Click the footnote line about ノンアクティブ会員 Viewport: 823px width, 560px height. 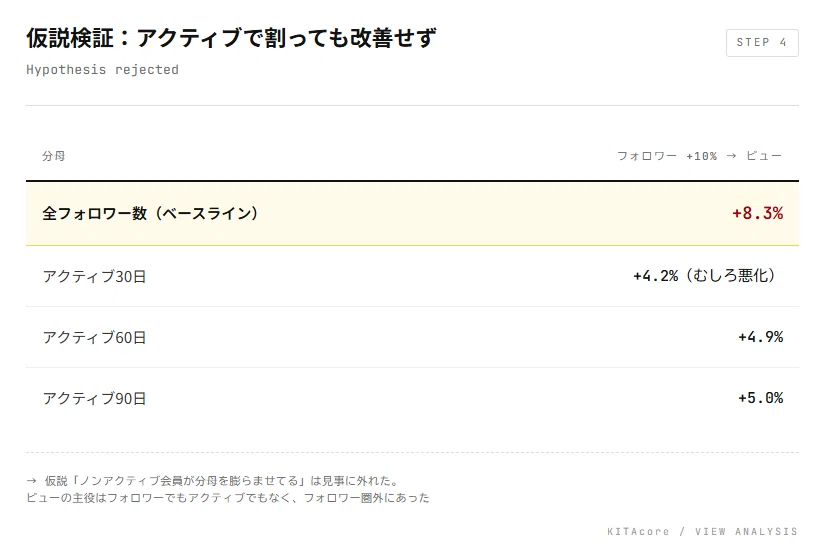(214, 481)
